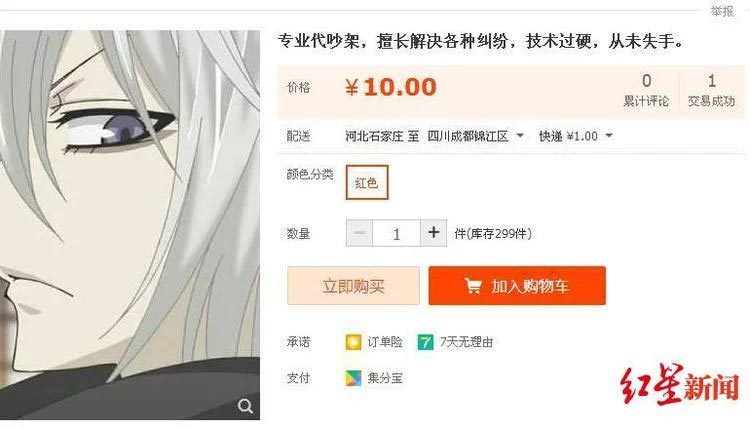Click the 加入购物车 button

pyautogui.click(x=517, y=286)
